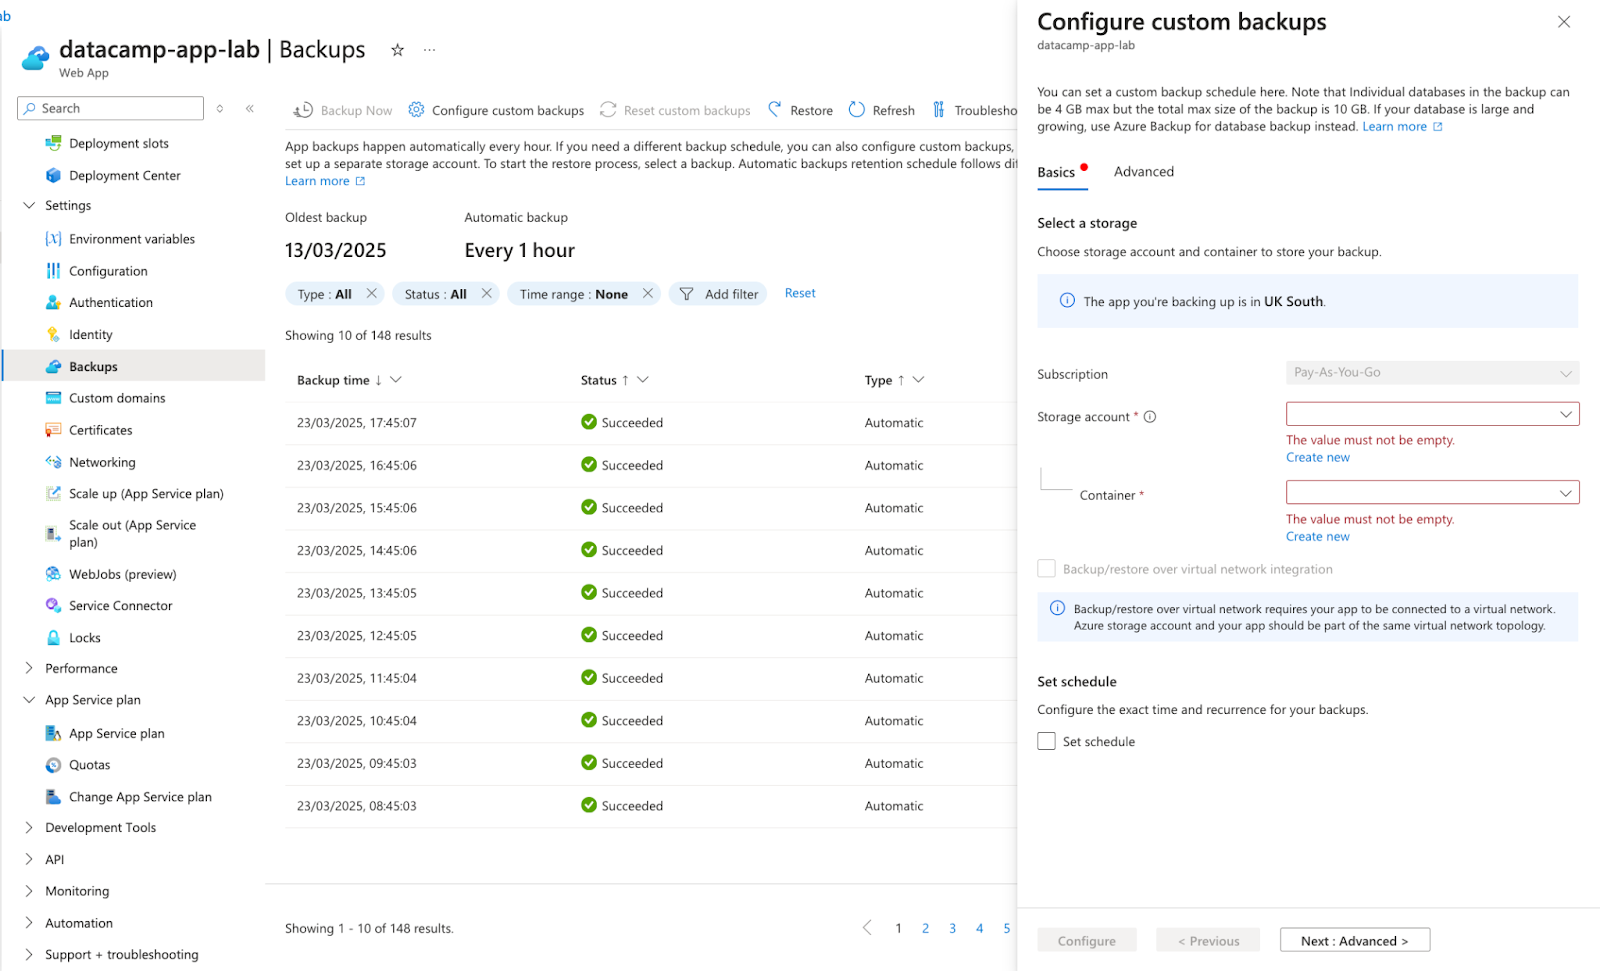Select Backups in the sidebar menu
This screenshot has width=1600, height=971.
tap(134, 366)
